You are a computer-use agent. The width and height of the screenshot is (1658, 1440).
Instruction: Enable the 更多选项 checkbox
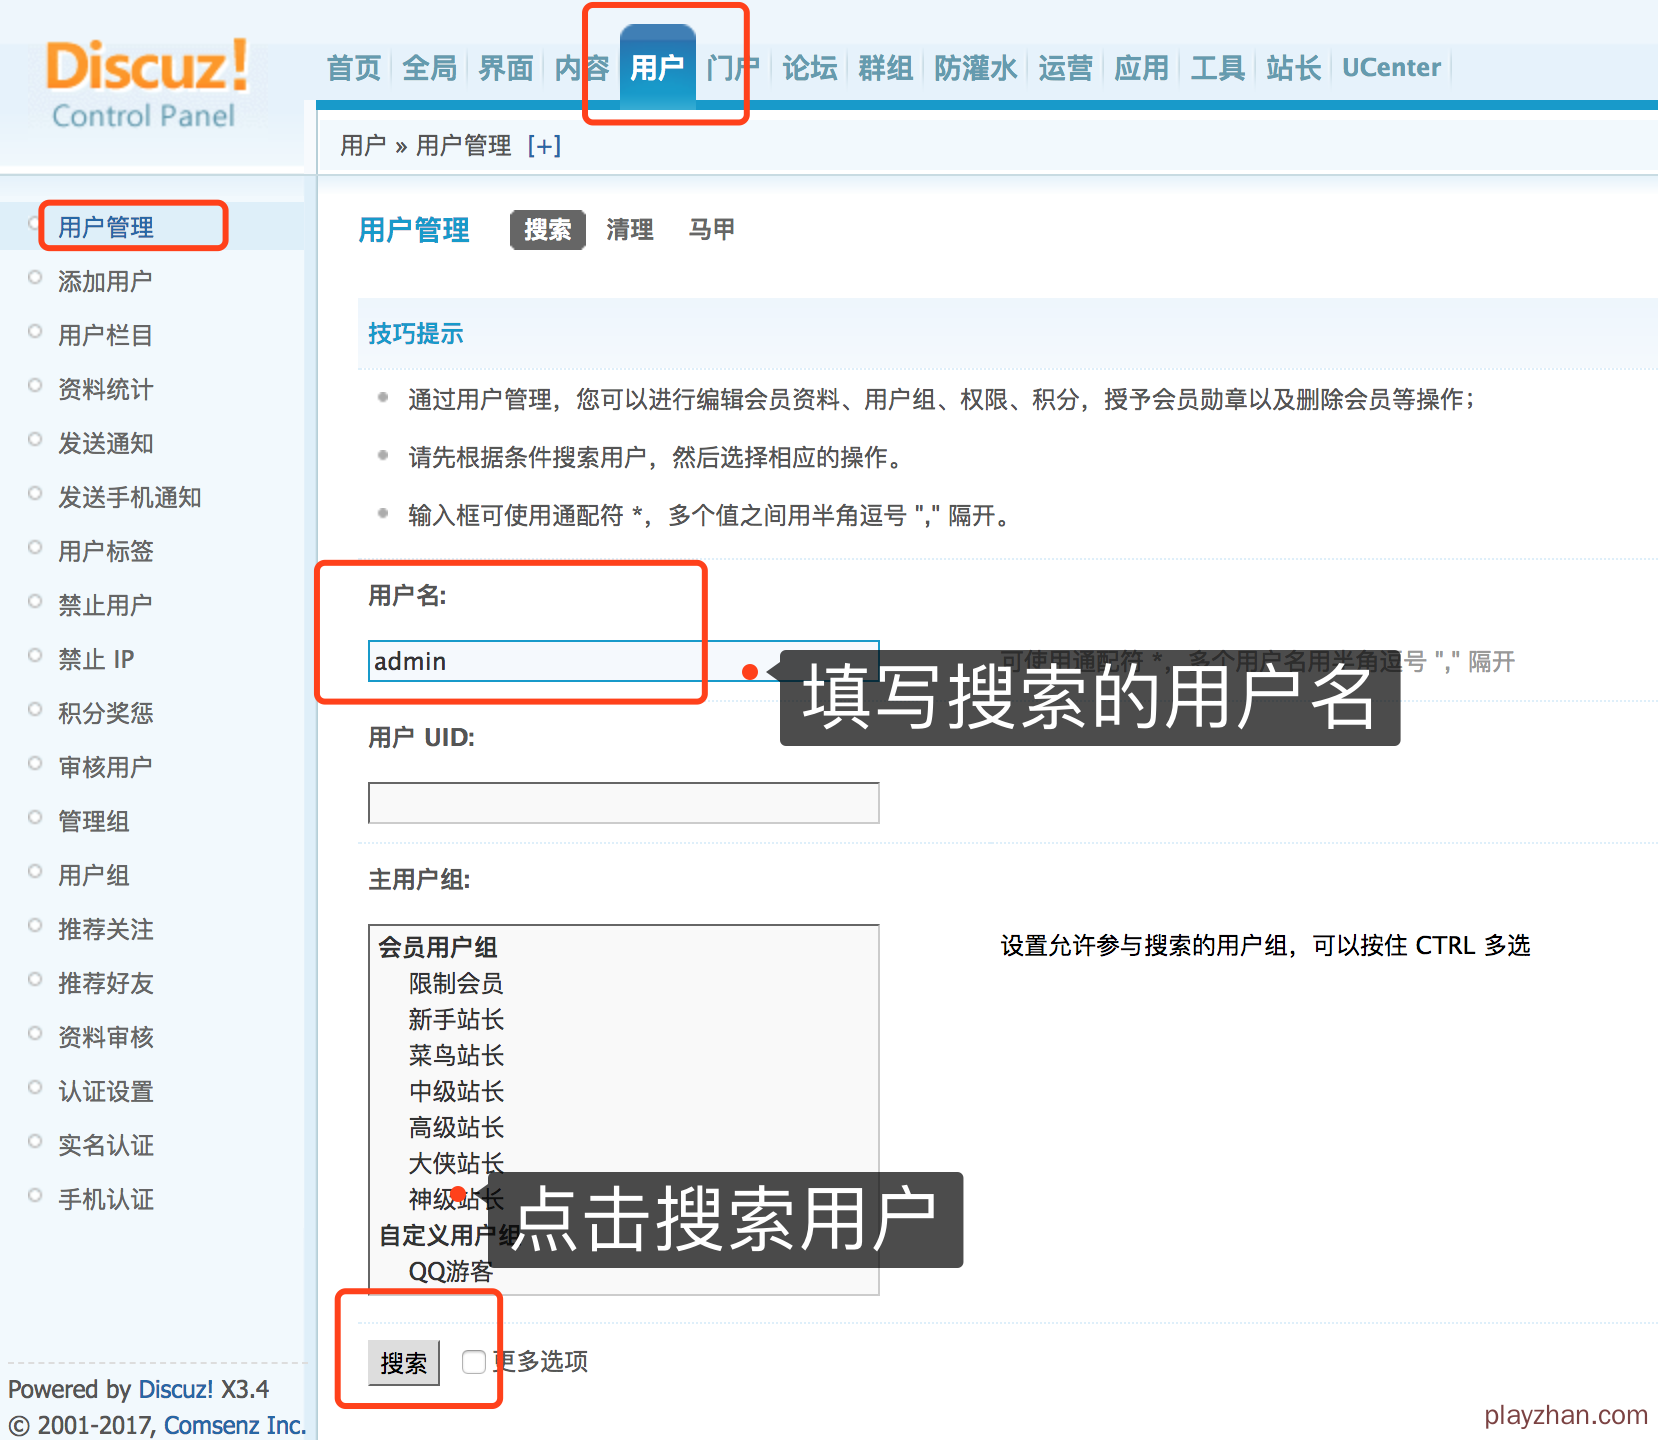click(474, 1362)
